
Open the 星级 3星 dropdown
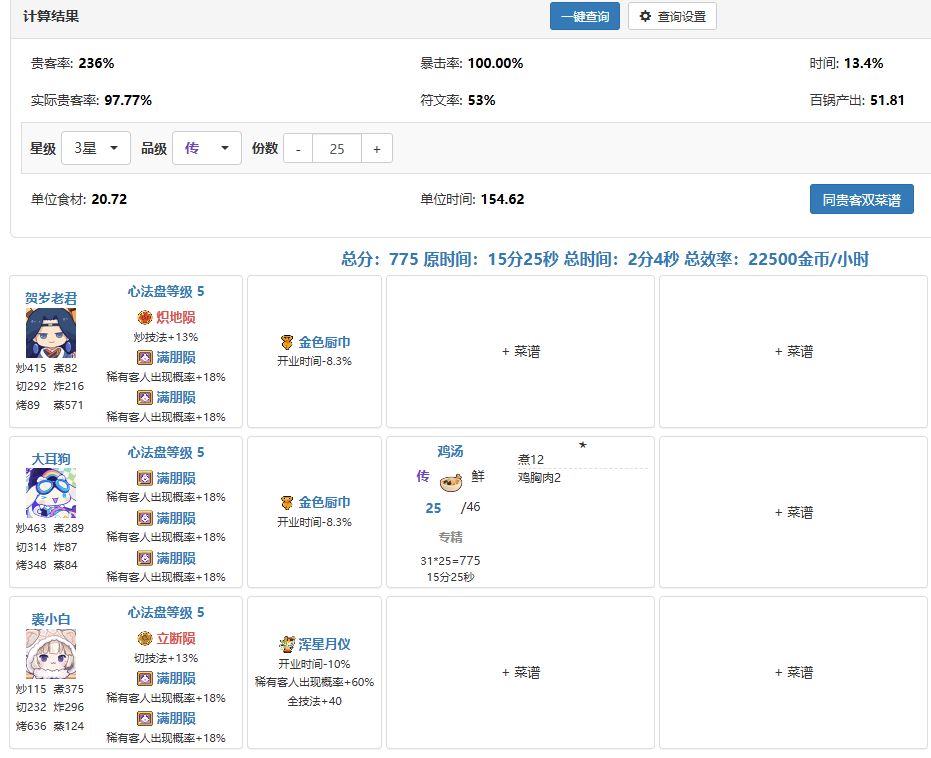pos(96,148)
